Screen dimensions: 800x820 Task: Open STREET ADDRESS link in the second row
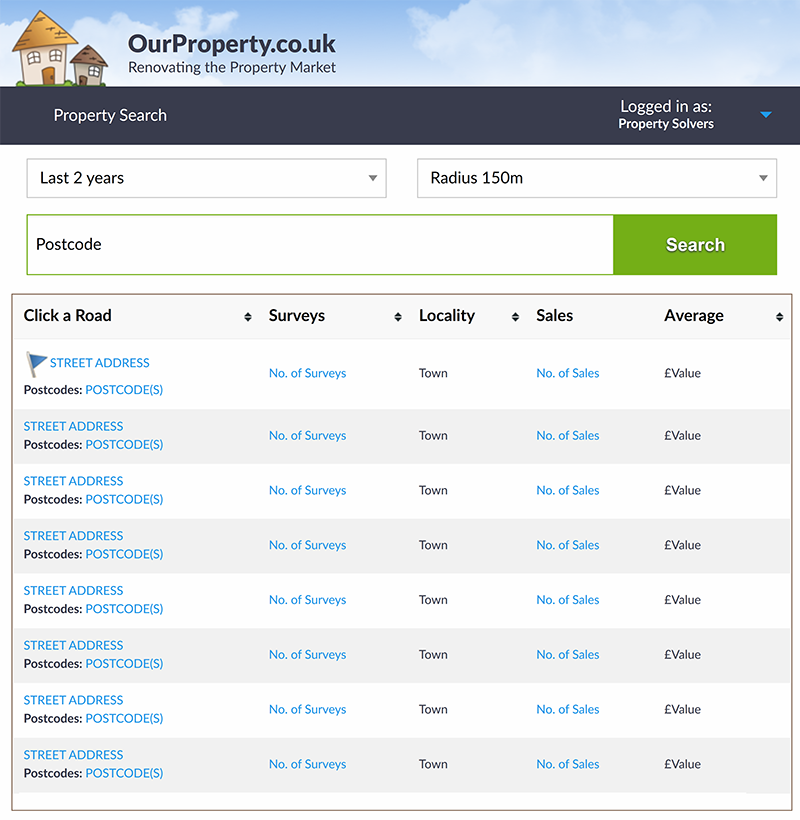pos(73,426)
